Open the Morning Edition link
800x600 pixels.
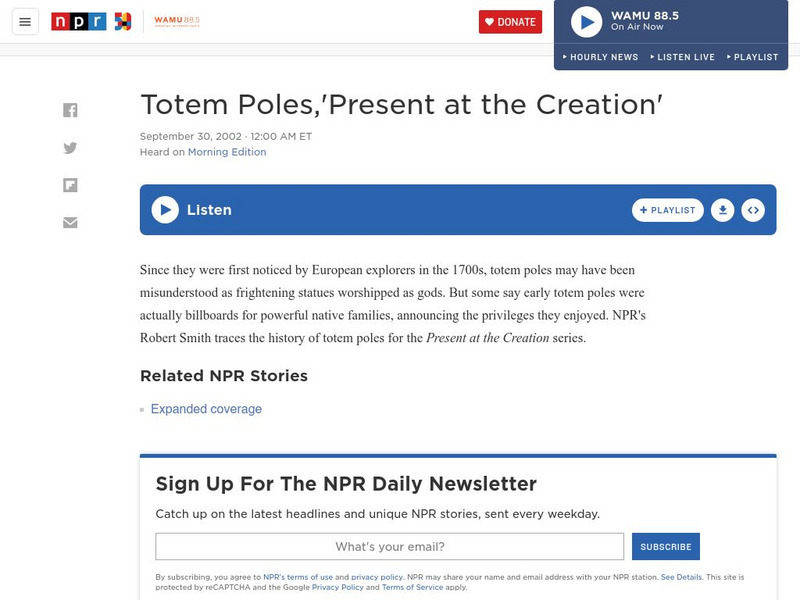click(x=227, y=152)
